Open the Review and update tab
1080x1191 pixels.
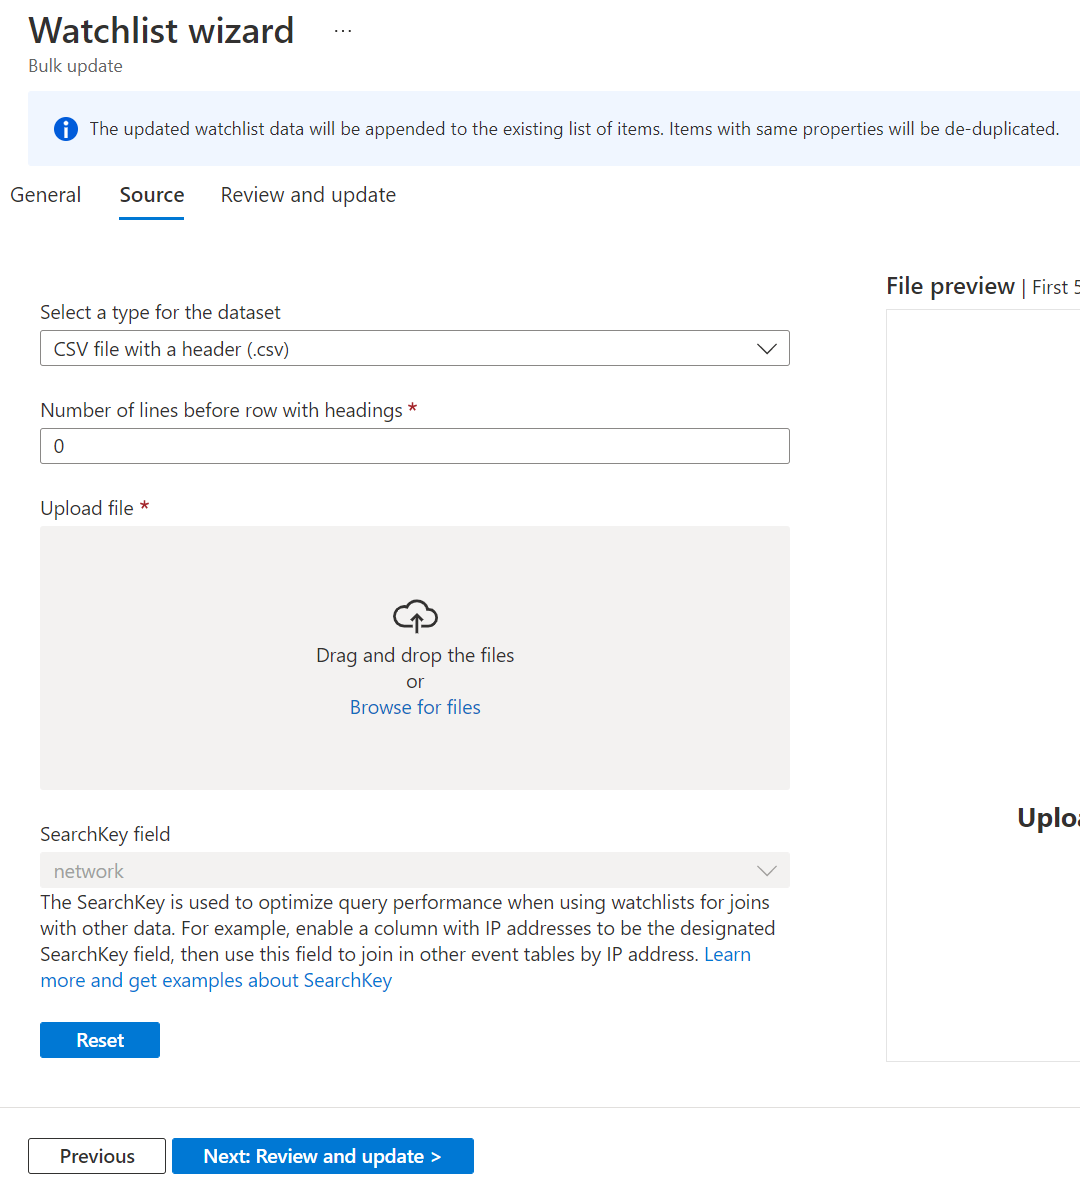click(308, 195)
